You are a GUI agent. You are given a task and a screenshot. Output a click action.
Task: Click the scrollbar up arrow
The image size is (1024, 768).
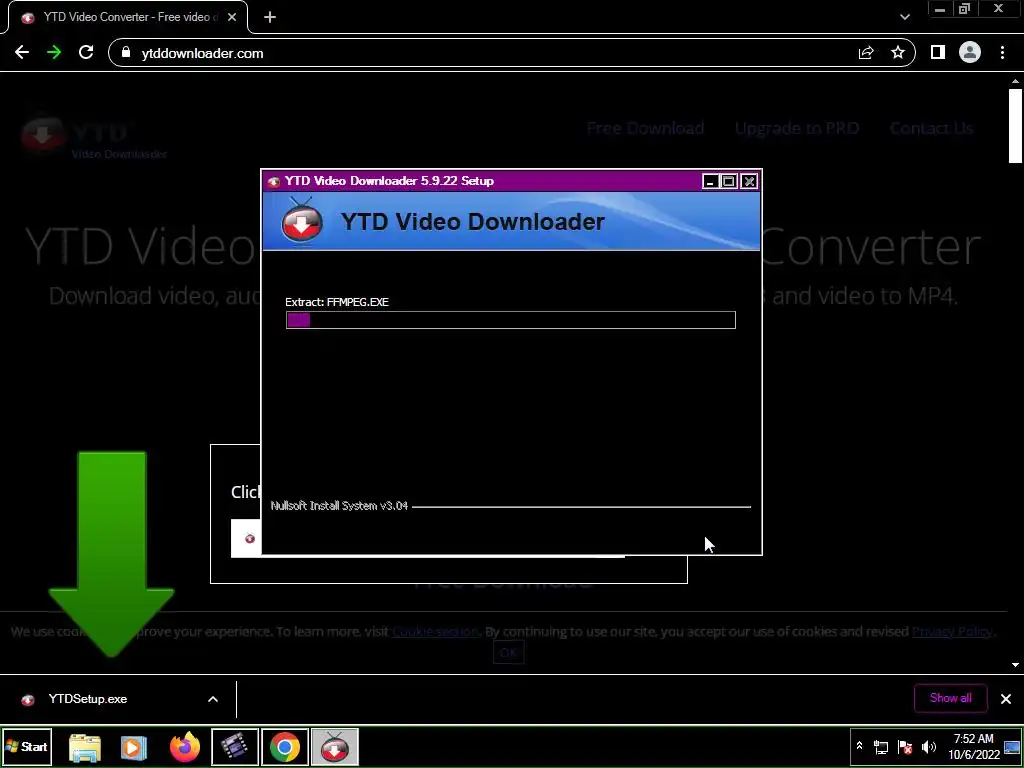tap(1015, 82)
